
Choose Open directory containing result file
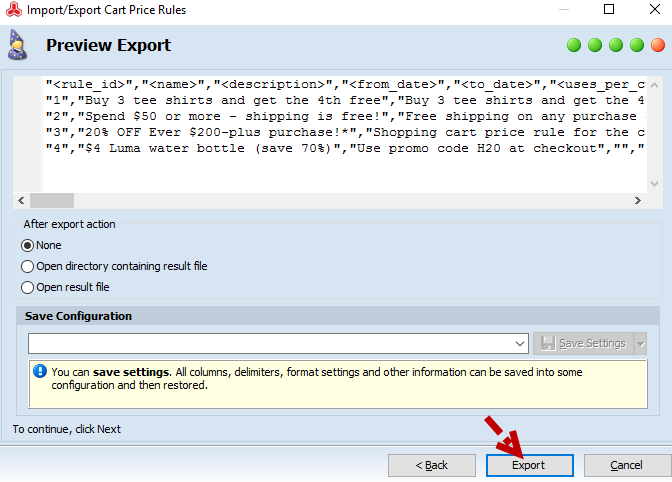(x=114, y=266)
